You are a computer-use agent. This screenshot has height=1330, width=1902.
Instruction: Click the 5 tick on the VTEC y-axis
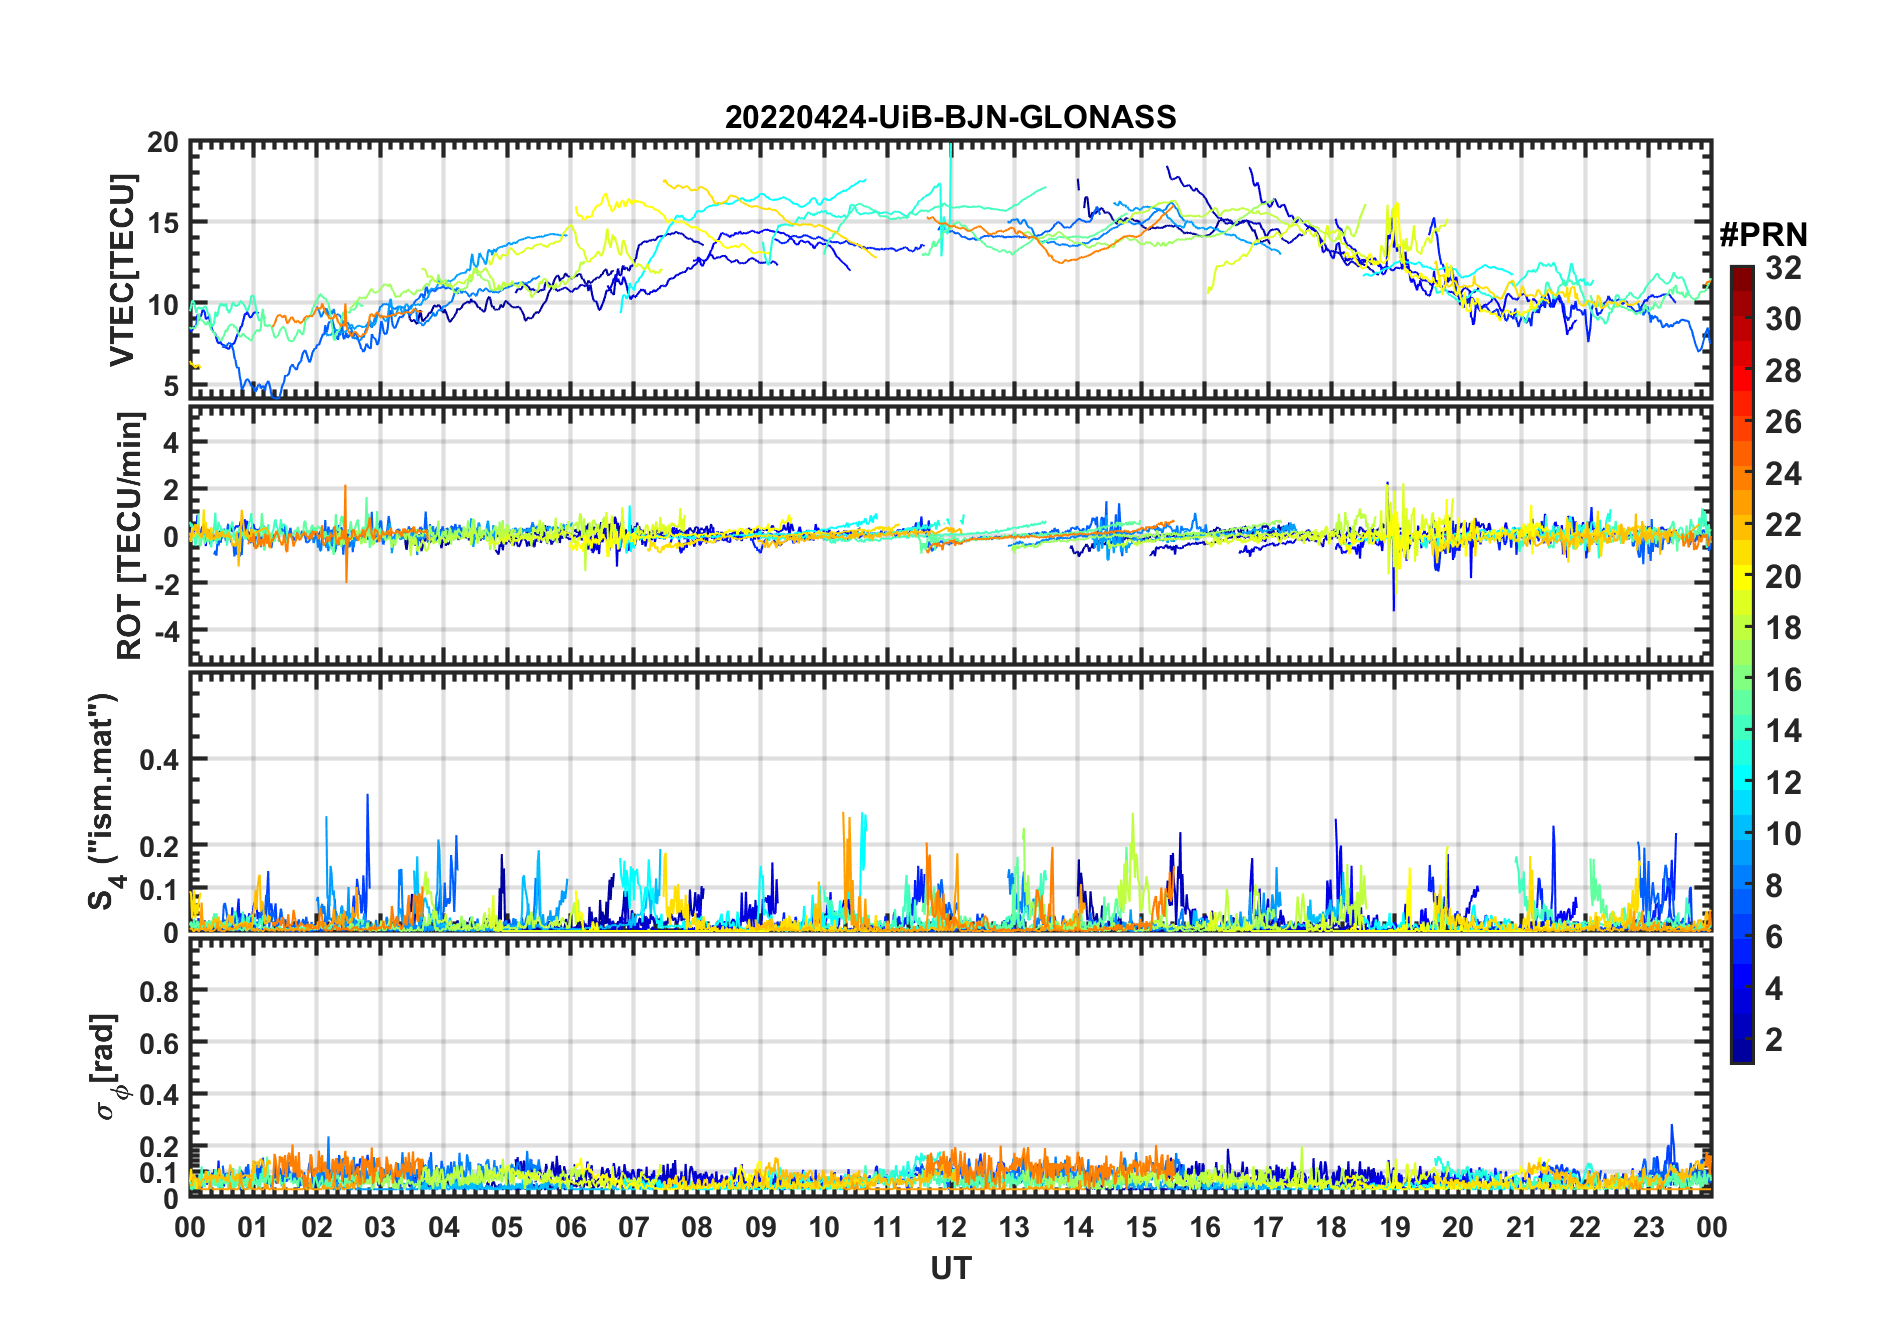171,386
